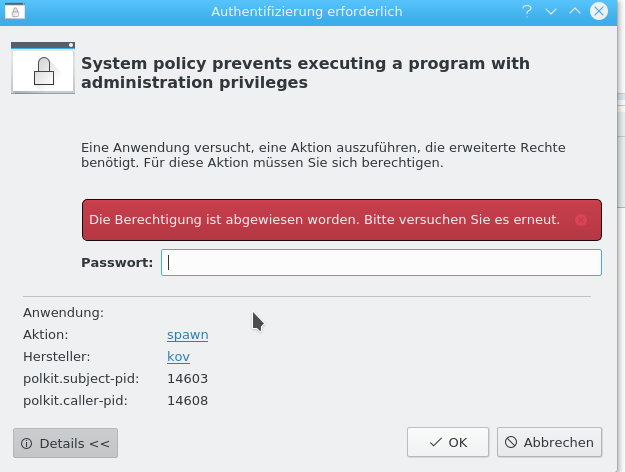This screenshot has height=472, width=625.
Task: Click the System policy prevents heading text
Action: [x=305, y=73]
